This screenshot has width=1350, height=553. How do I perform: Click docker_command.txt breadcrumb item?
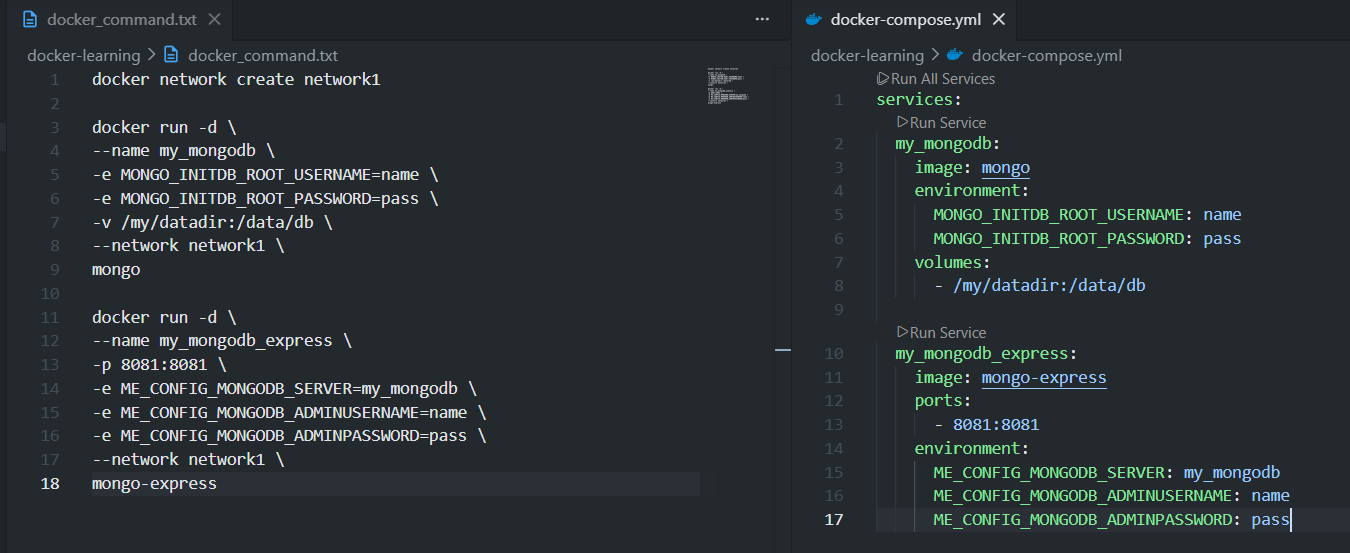coord(263,55)
